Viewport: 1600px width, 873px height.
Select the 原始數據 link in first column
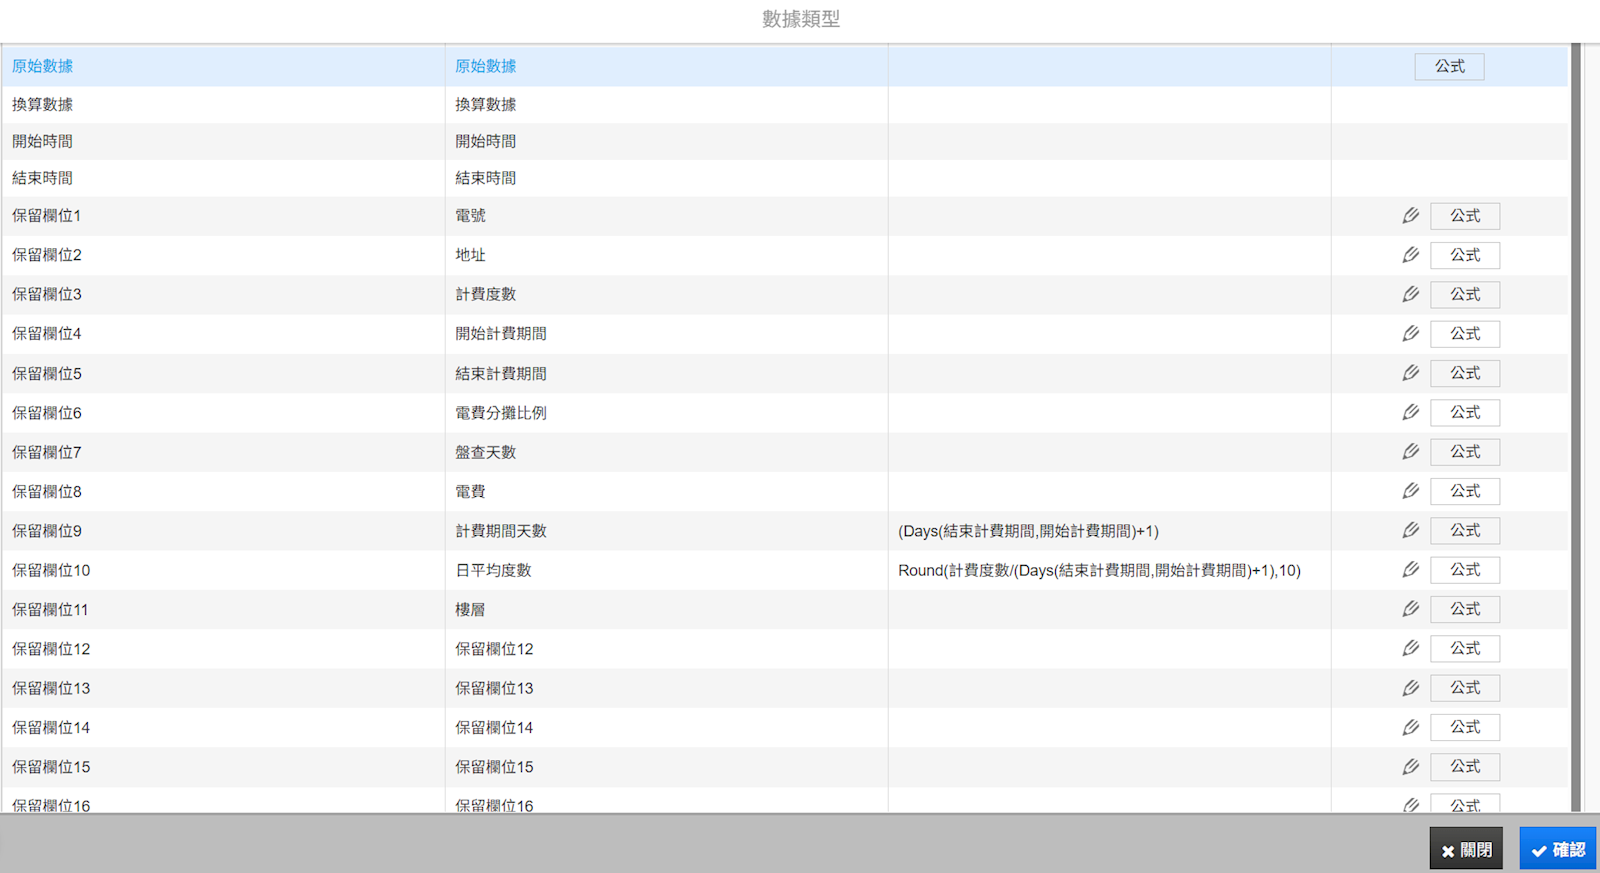[42, 67]
